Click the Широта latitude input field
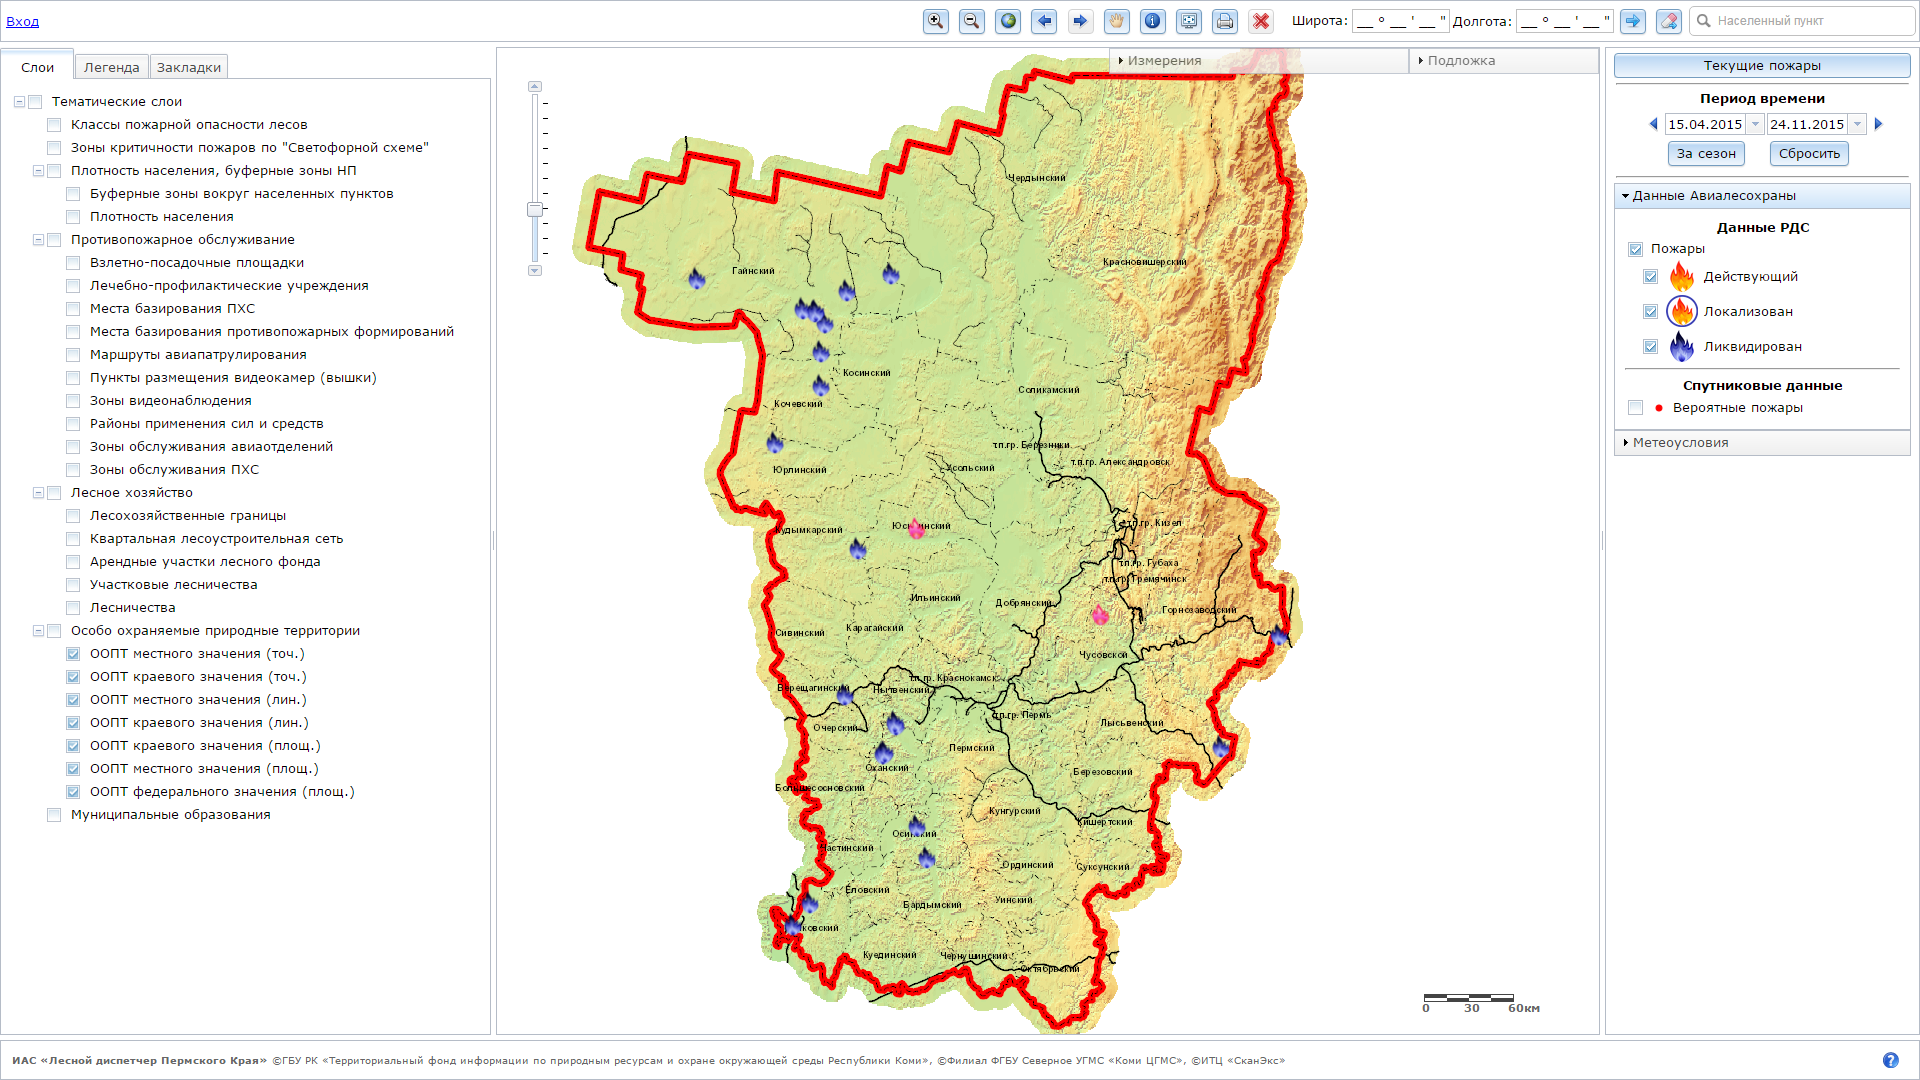Image resolution: width=1920 pixels, height=1080 pixels. point(1400,21)
